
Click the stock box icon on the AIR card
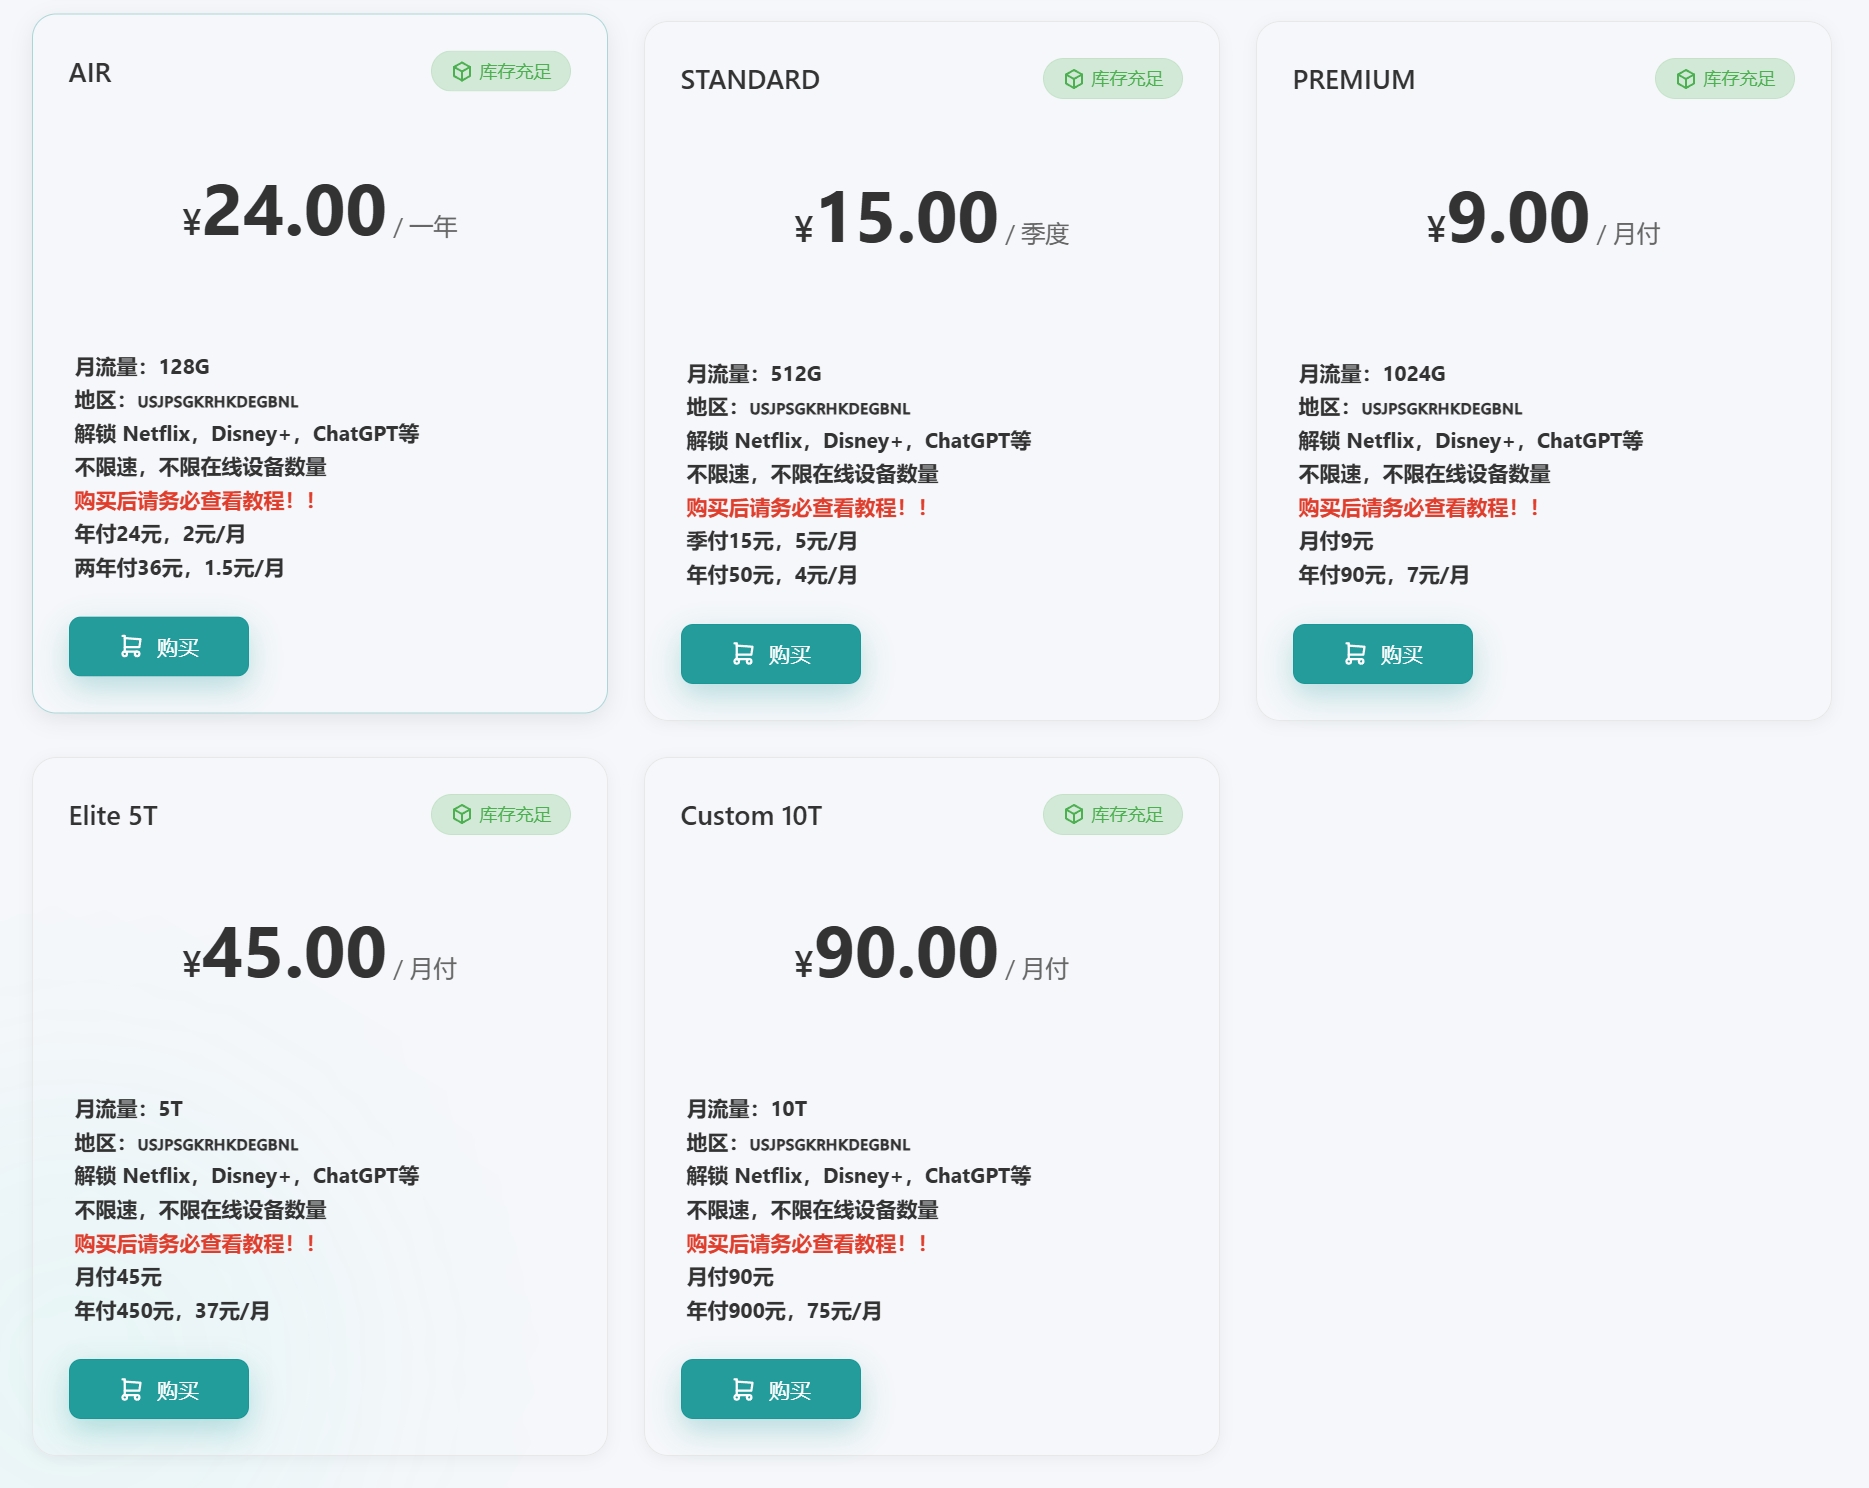[x=462, y=72]
